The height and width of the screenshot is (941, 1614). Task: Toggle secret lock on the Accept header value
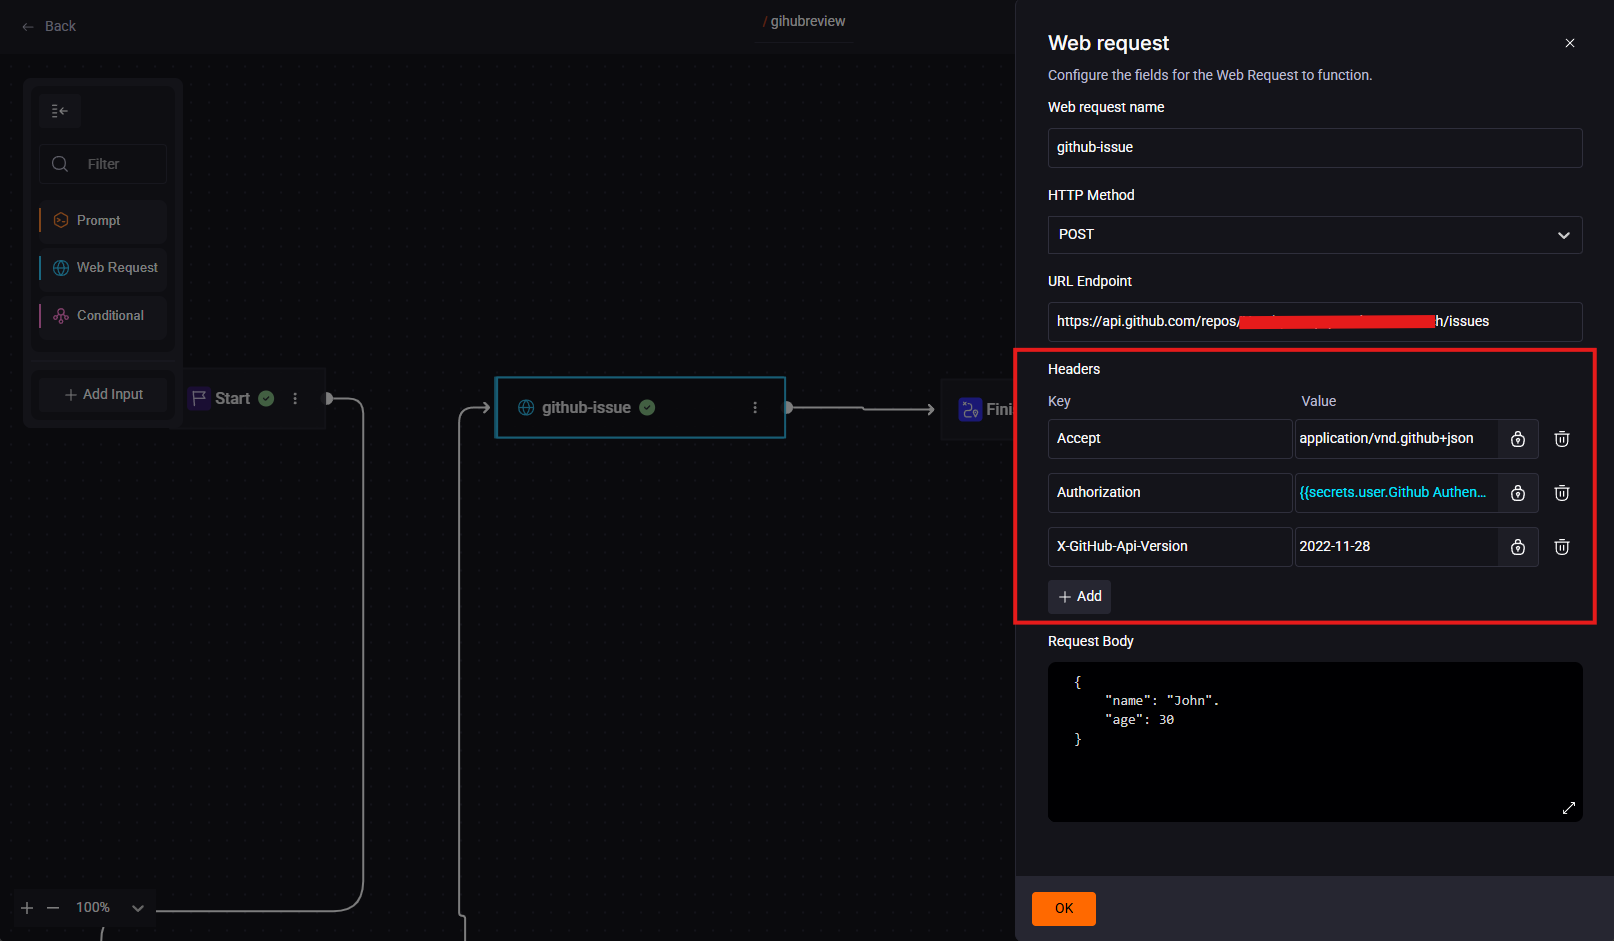1517,438
